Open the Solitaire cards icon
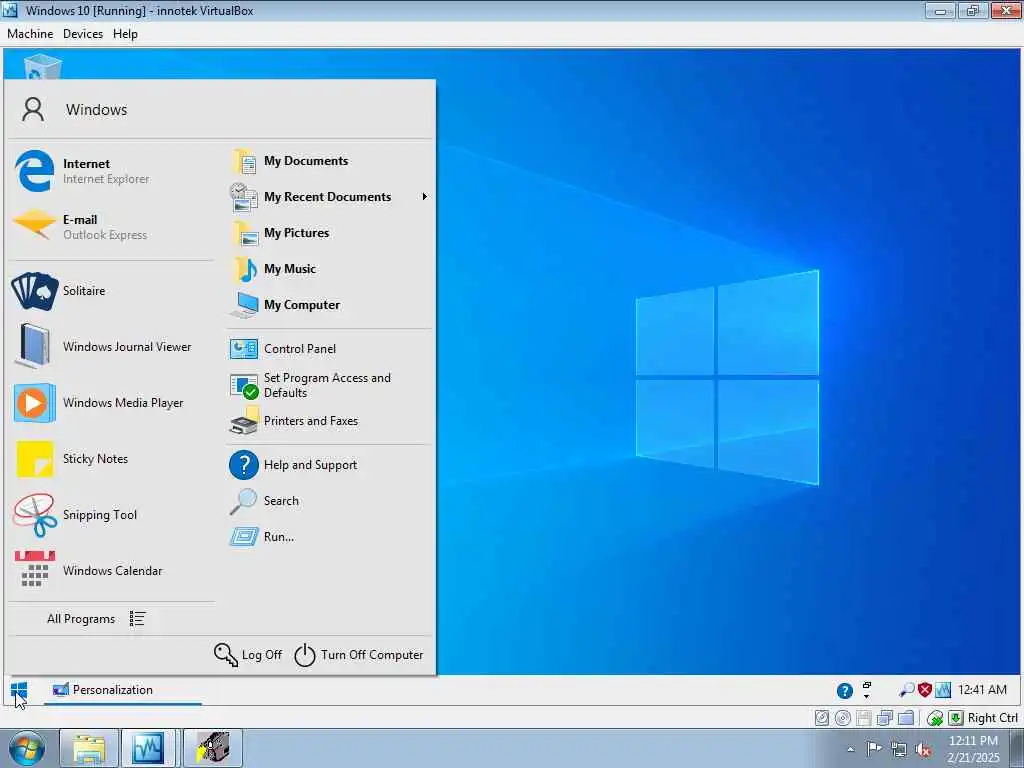 click(35, 291)
